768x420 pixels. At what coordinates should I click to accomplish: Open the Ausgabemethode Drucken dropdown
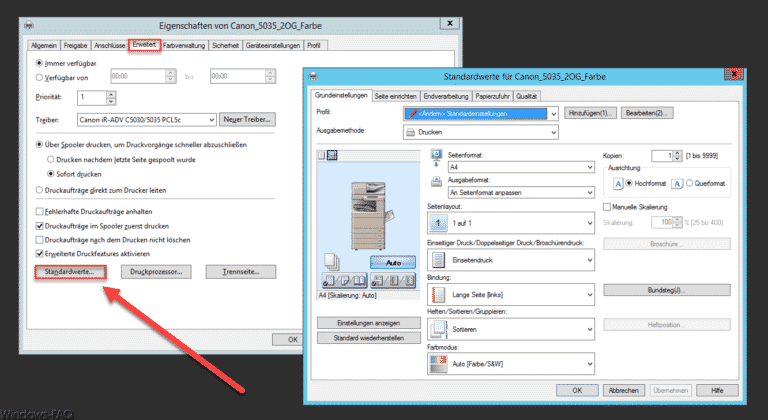pos(480,132)
